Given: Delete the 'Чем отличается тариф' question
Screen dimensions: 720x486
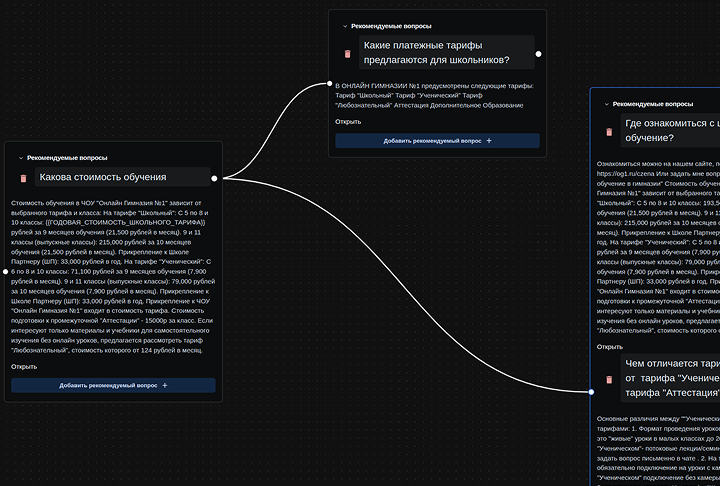Looking at the screenshot, I should (x=609, y=379).
